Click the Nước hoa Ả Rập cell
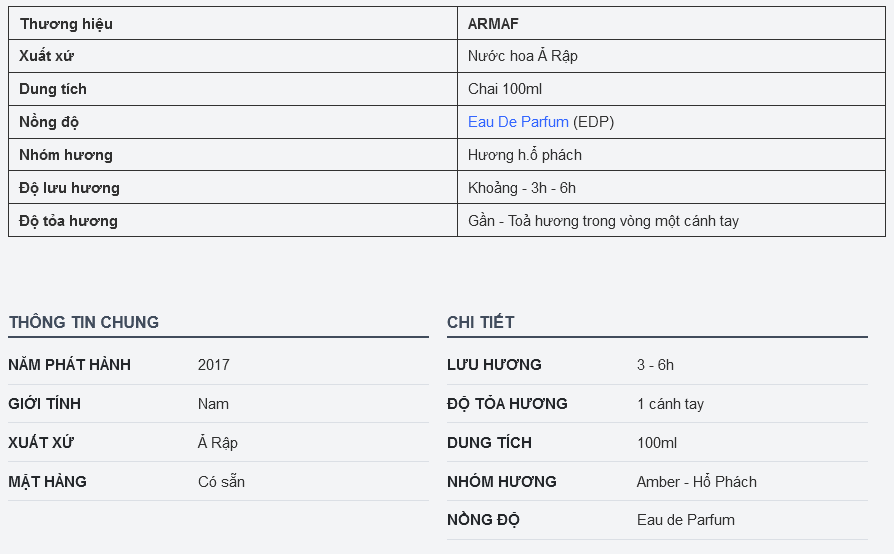Image resolution: width=894 pixels, height=554 pixels. pyautogui.click(x=671, y=56)
